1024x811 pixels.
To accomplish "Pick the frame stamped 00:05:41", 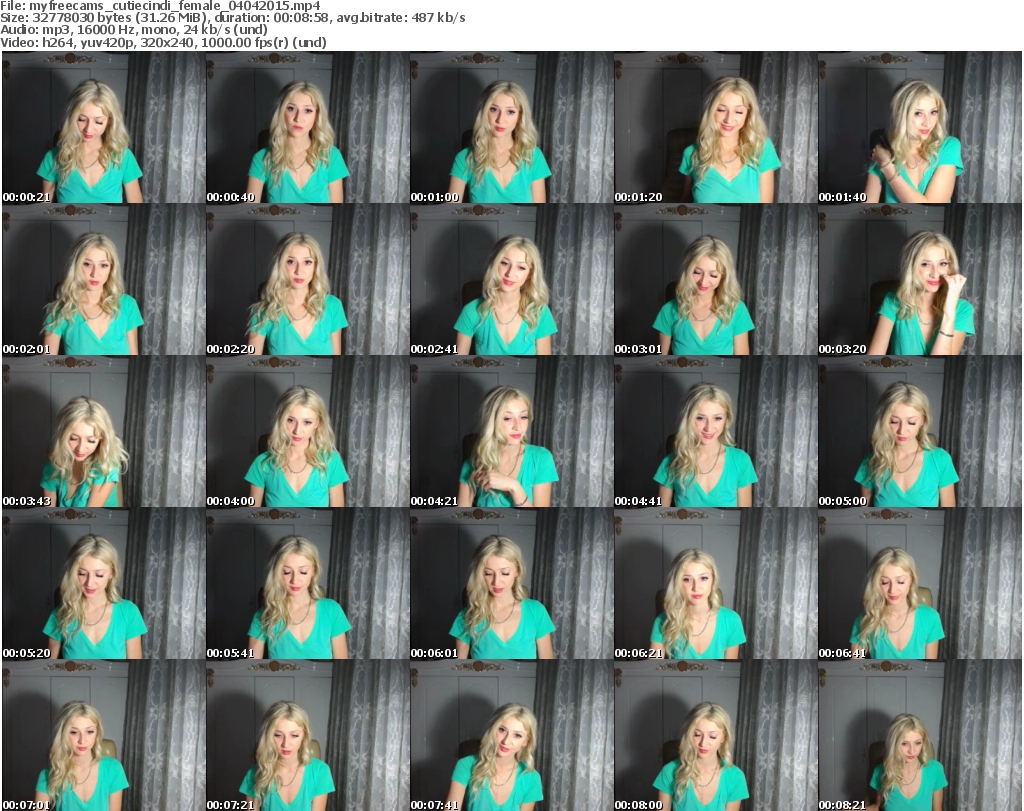I will [x=308, y=584].
